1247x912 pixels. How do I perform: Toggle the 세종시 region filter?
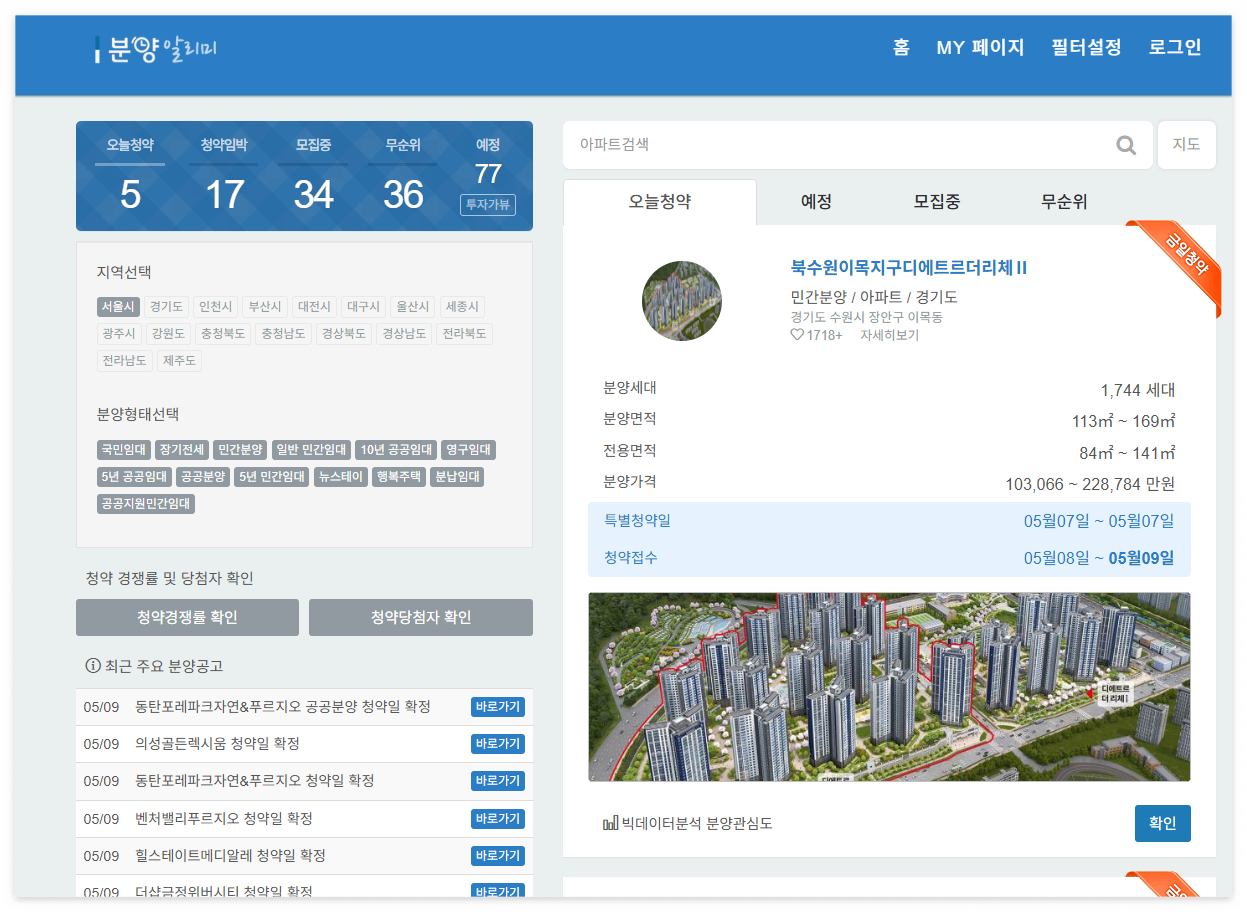click(462, 307)
